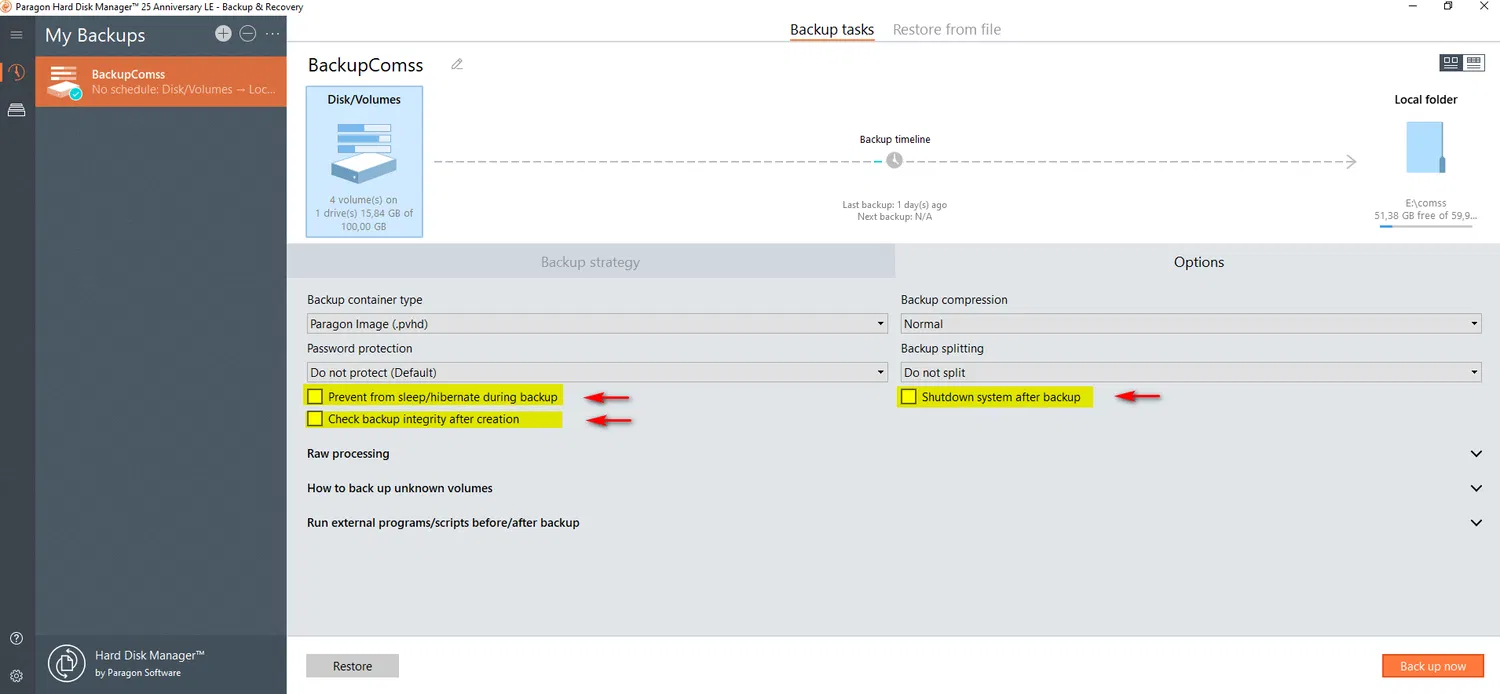This screenshot has width=1500, height=694.
Task: Open the Password protection dropdown
Action: coord(597,372)
